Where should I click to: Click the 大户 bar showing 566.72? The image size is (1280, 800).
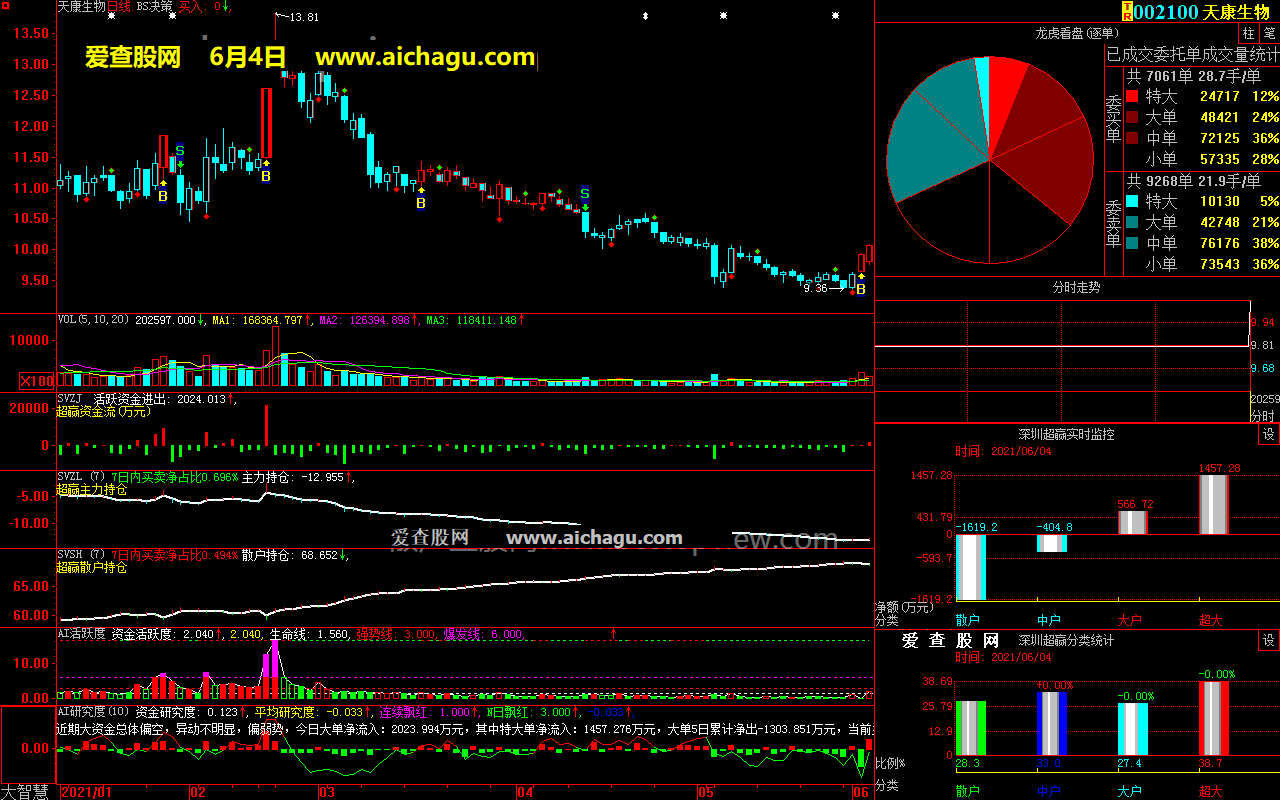pos(1133,522)
